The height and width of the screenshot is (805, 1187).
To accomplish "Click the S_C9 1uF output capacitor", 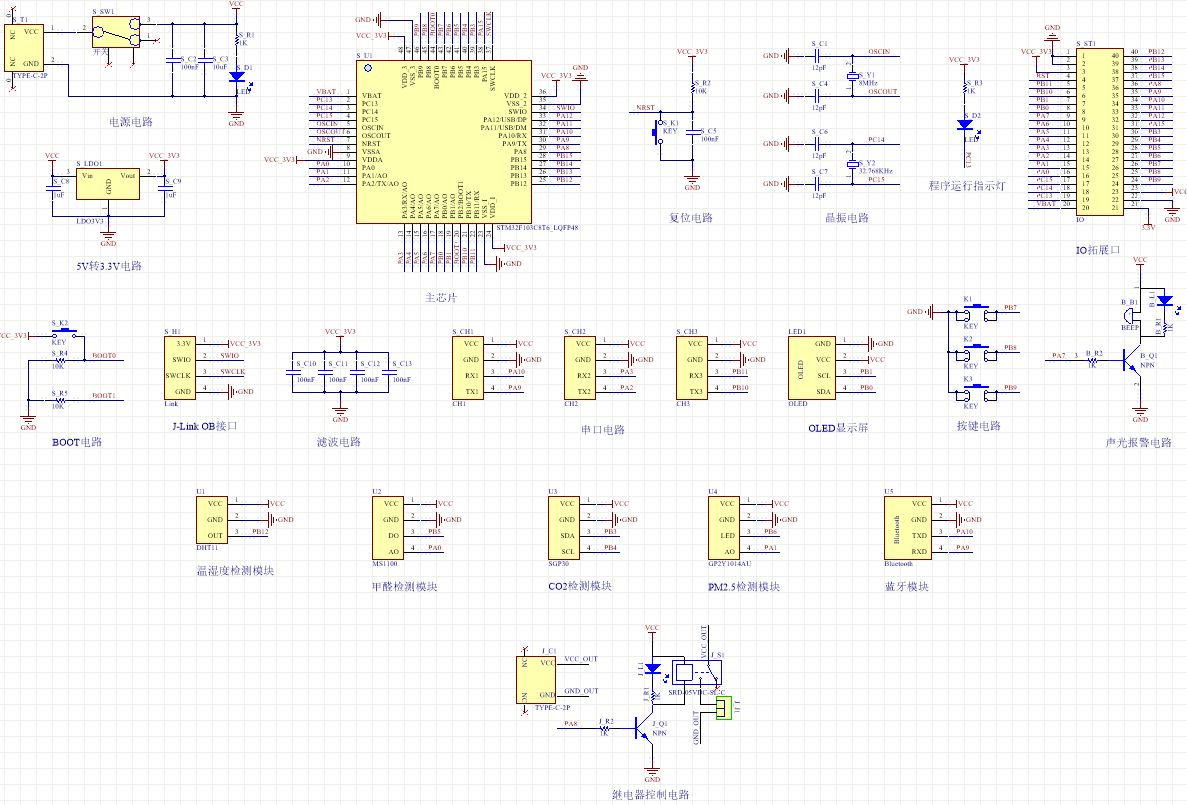I will (164, 189).
